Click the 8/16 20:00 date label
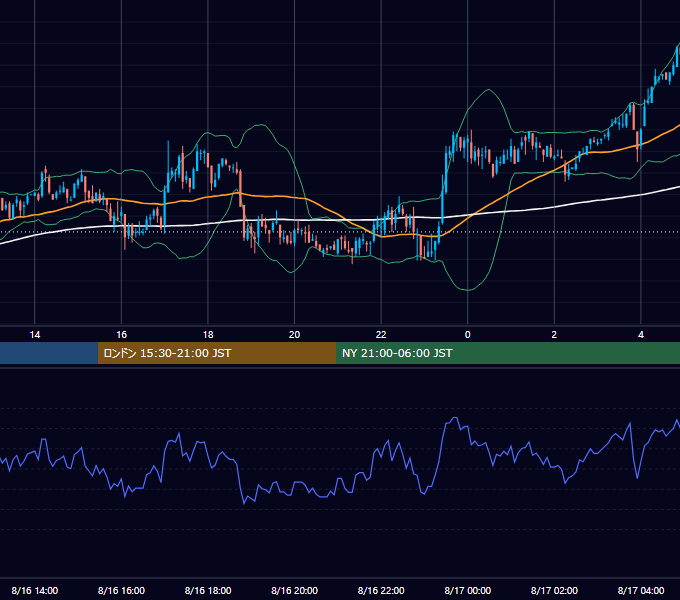This screenshot has width=680, height=600. 294,590
